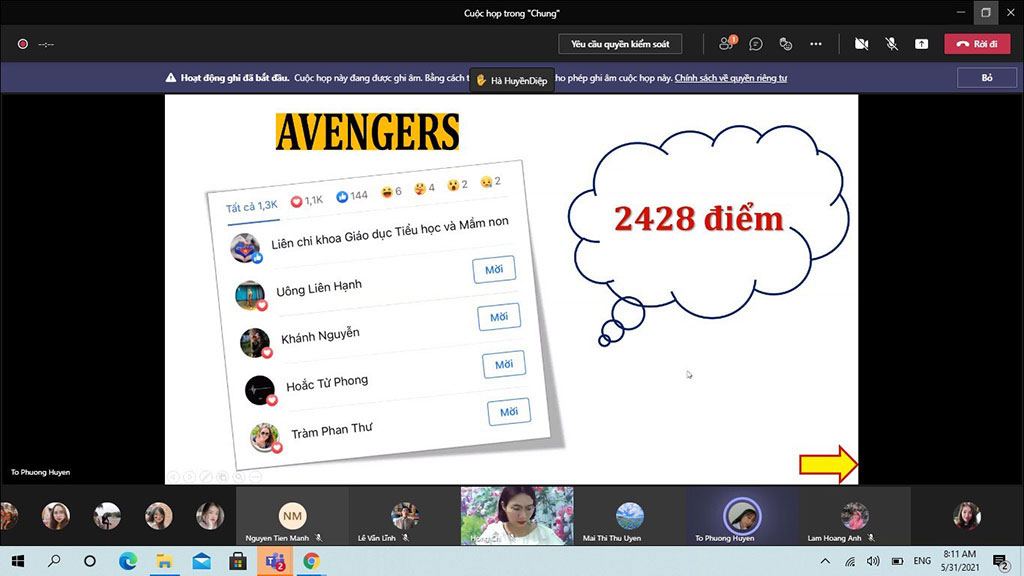Open the More actions ellipsis menu
This screenshot has width=1024, height=576.
pos(816,44)
